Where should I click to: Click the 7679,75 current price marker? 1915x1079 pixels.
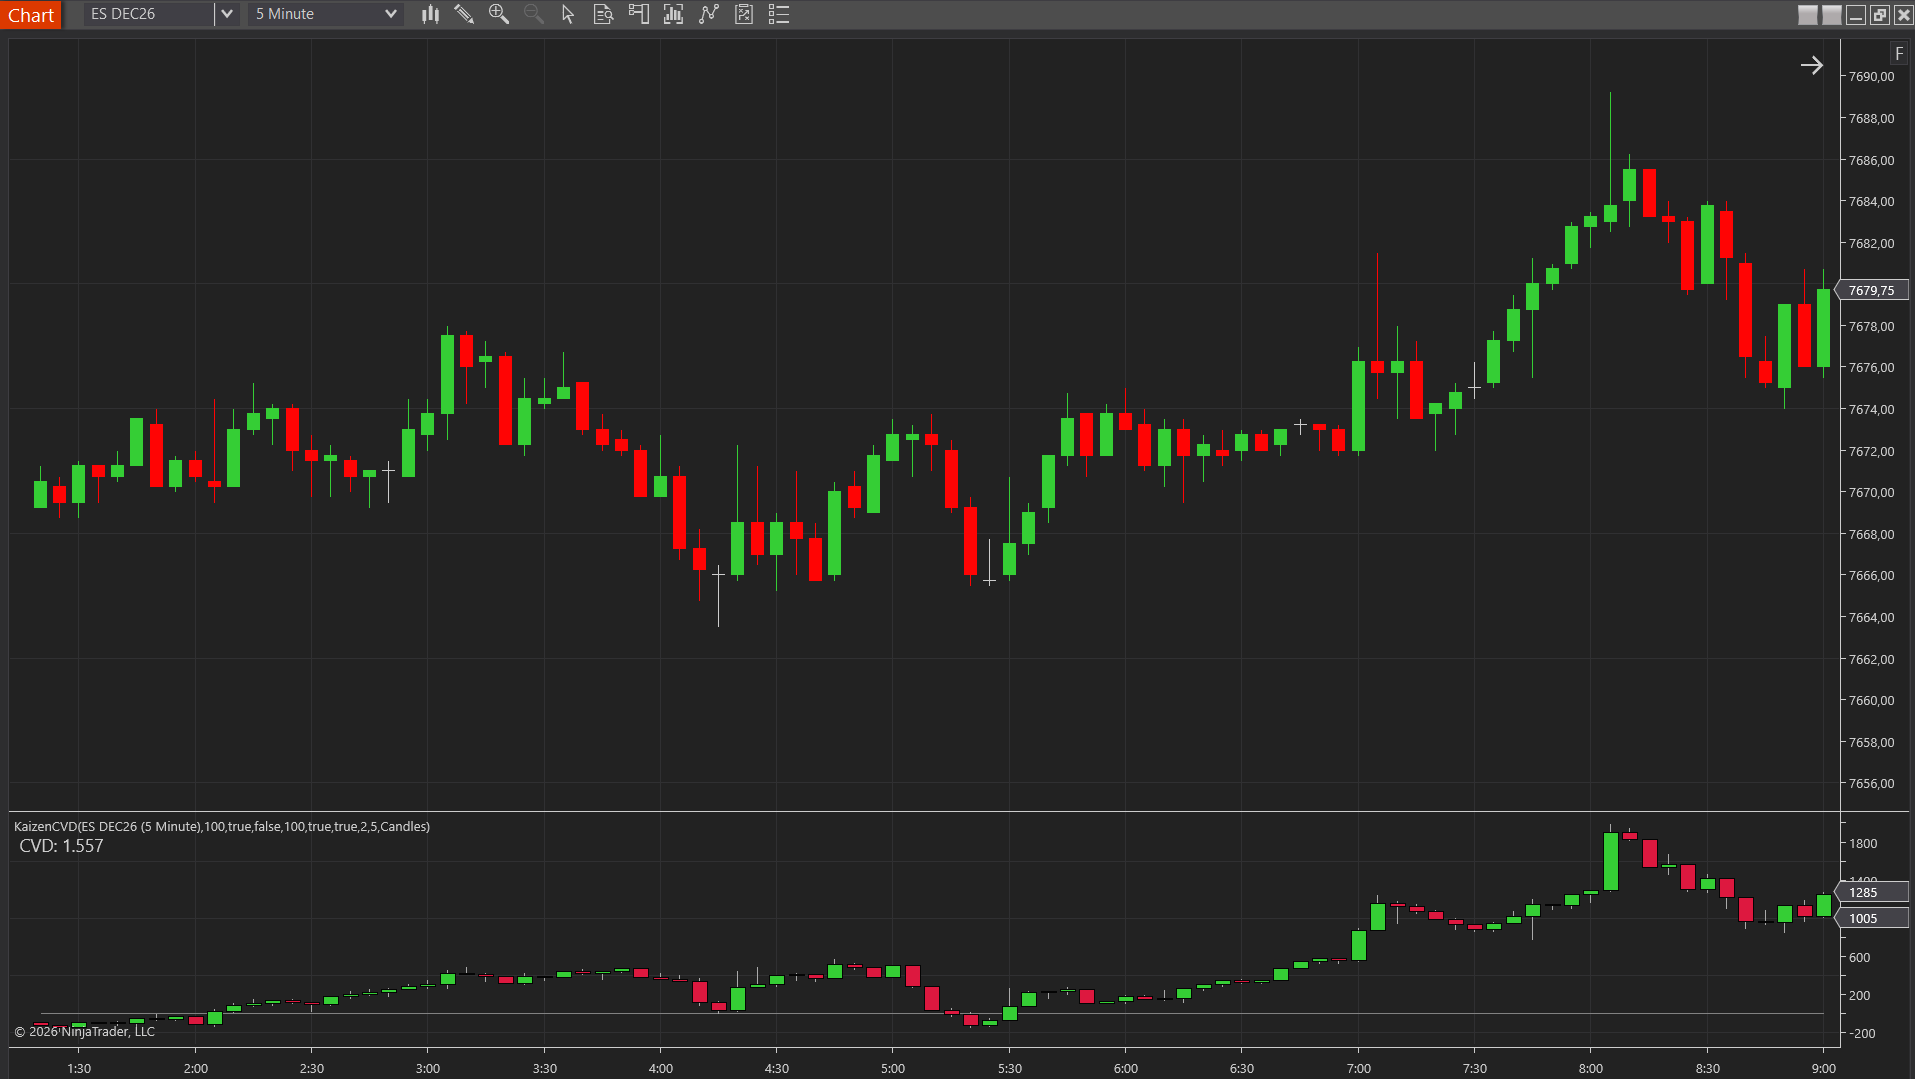(1871, 290)
